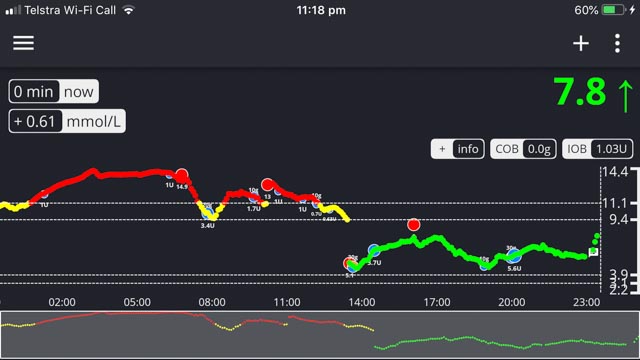Tap the 14.4 glucose axis label

pyautogui.click(x=615, y=172)
